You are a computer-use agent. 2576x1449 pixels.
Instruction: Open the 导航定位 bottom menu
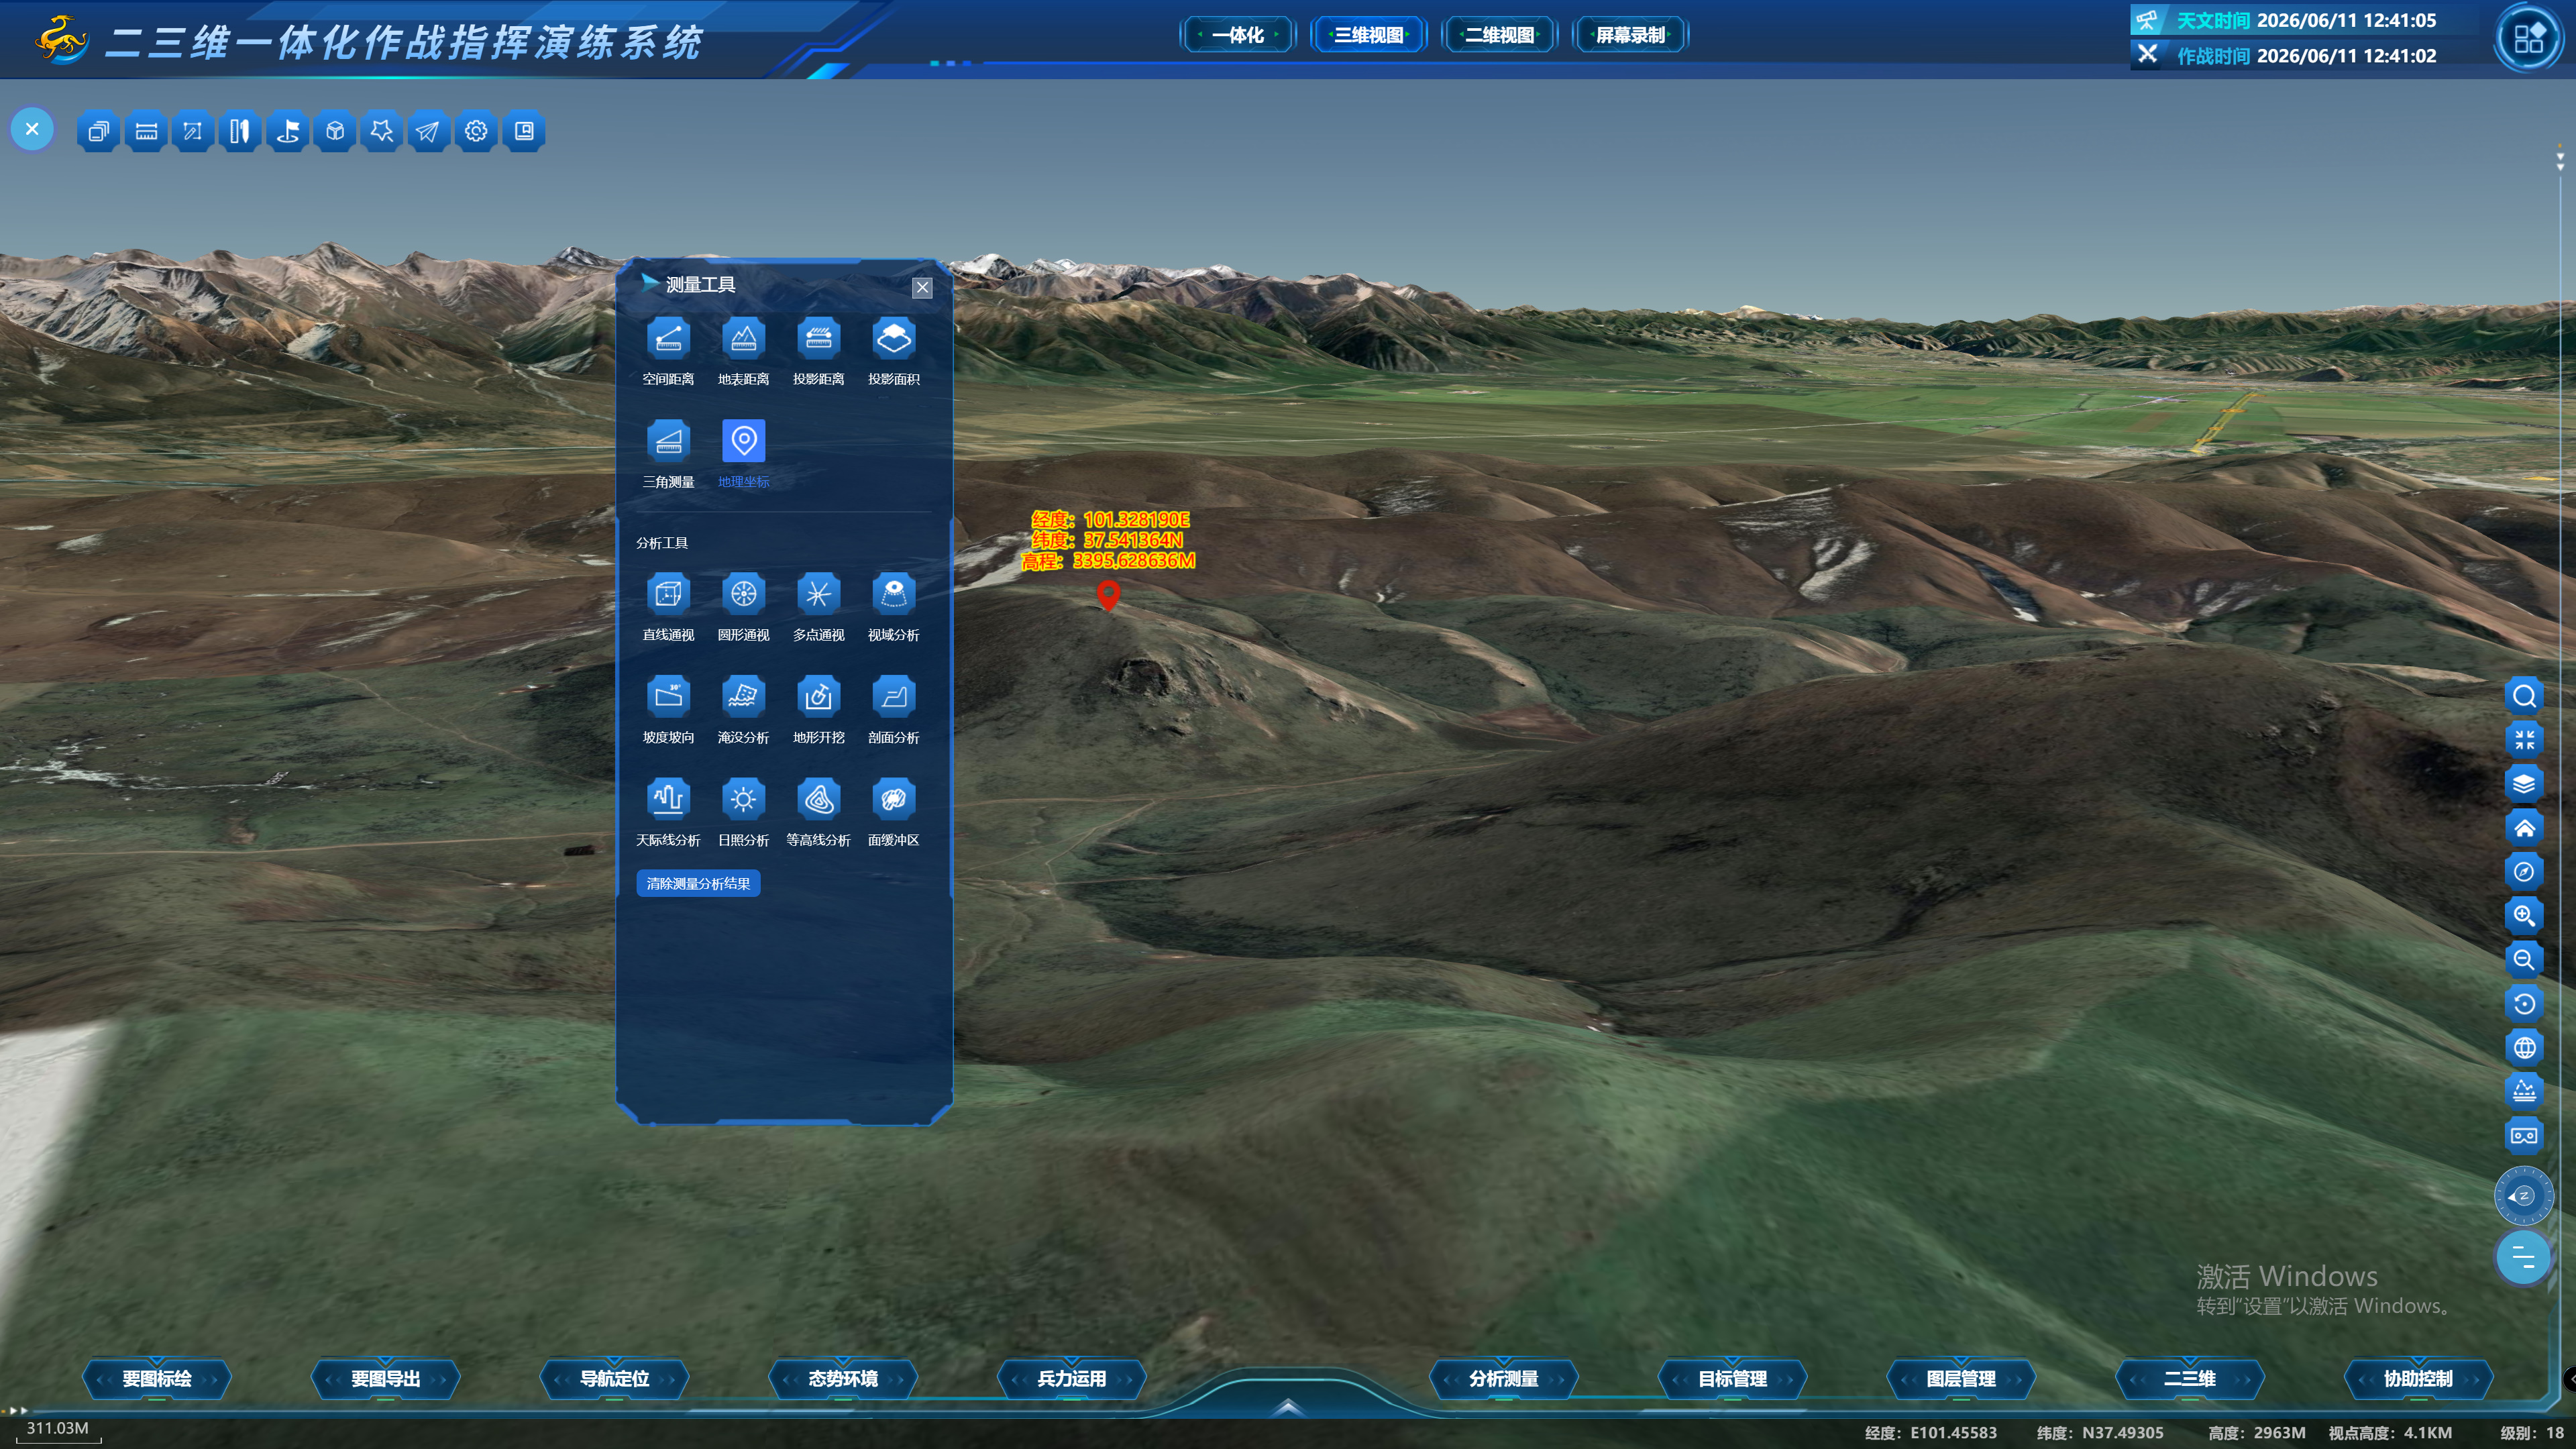[615, 1379]
